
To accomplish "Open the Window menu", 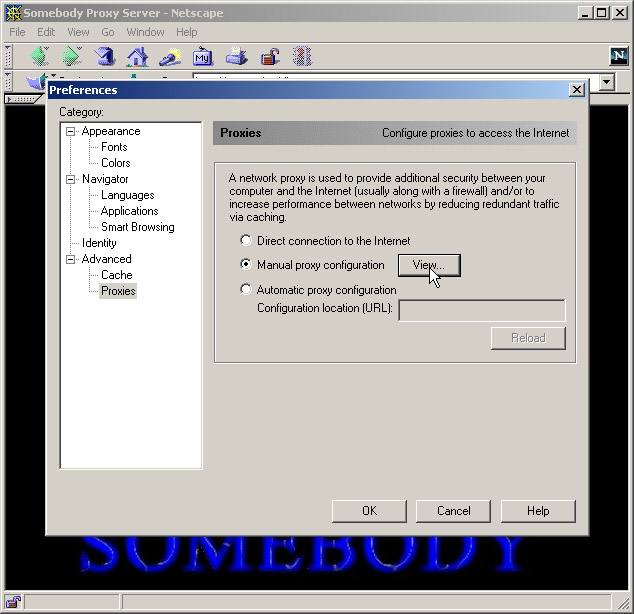I will coord(145,32).
